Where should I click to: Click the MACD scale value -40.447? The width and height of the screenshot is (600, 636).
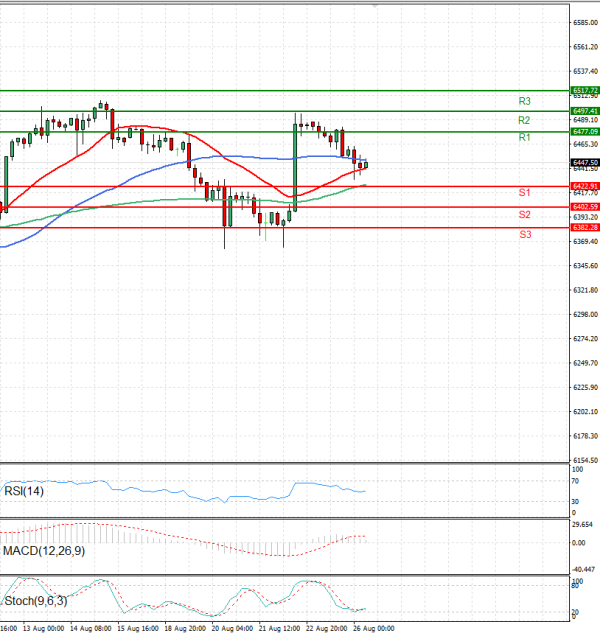(584, 569)
